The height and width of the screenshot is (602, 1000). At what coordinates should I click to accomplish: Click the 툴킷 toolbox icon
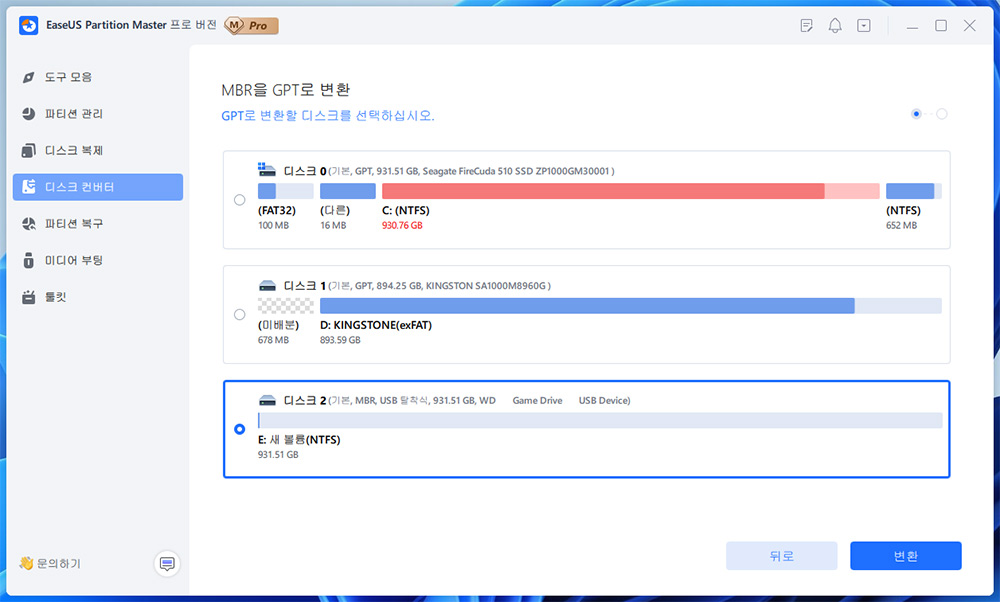click(x=28, y=297)
